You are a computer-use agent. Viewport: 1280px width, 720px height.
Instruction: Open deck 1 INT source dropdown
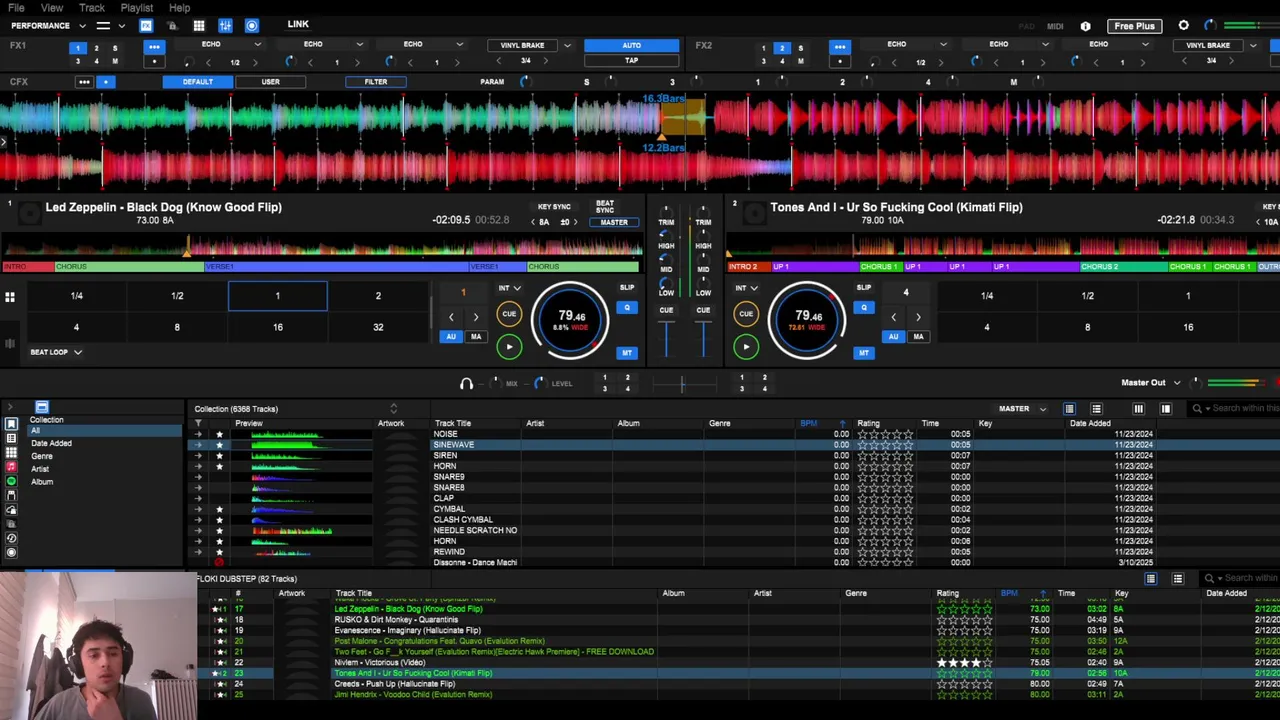(510, 288)
